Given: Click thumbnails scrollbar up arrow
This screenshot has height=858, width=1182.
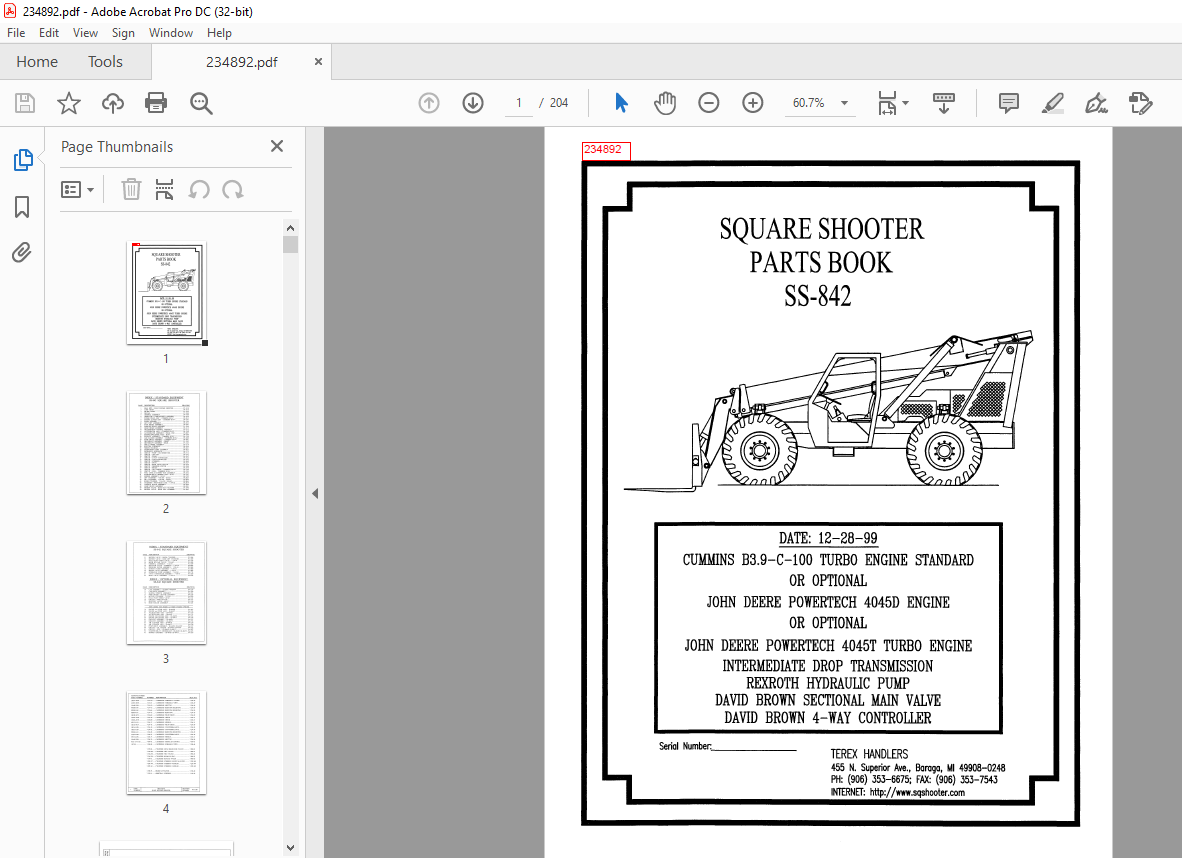Looking at the screenshot, I should click(x=290, y=228).
